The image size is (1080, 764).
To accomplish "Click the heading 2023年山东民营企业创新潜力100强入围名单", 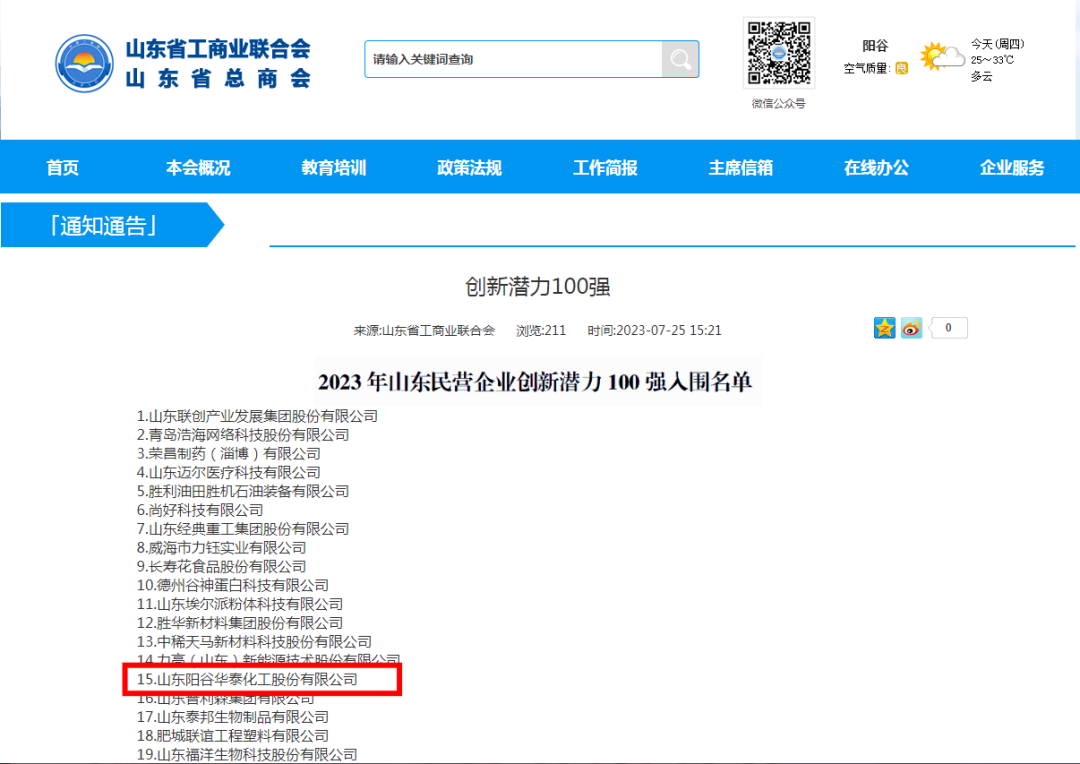I will pyautogui.click(x=534, y=381).
